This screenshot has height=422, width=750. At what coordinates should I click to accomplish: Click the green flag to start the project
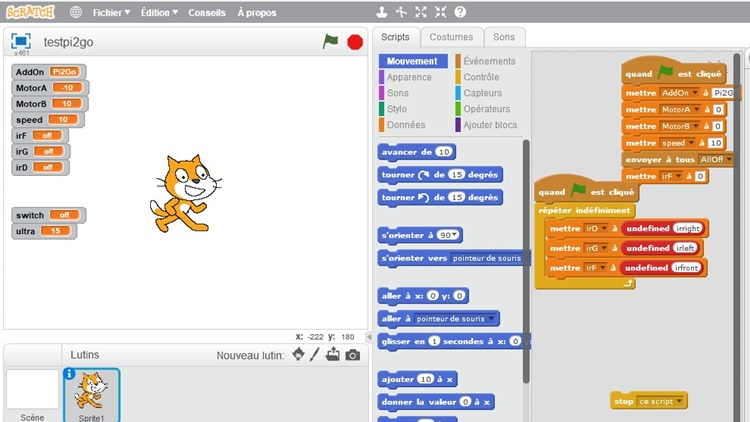[330, 41]
